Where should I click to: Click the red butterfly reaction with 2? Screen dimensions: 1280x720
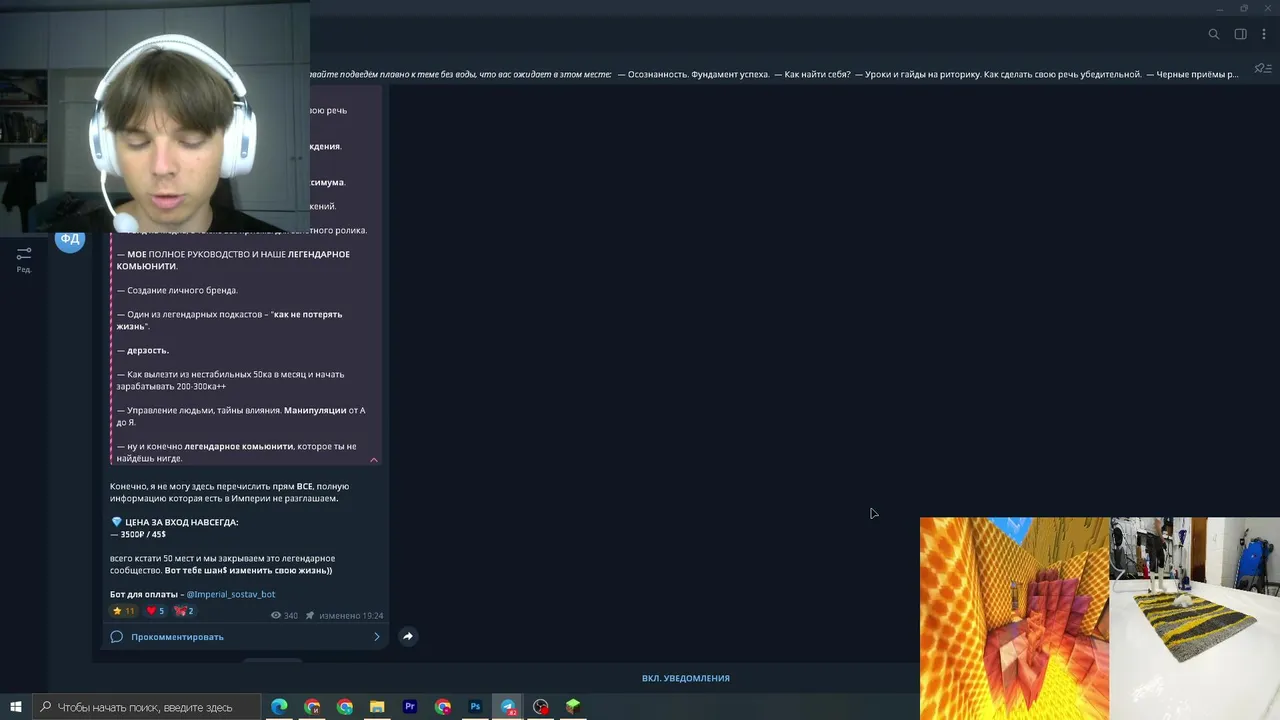coord(184,611)
